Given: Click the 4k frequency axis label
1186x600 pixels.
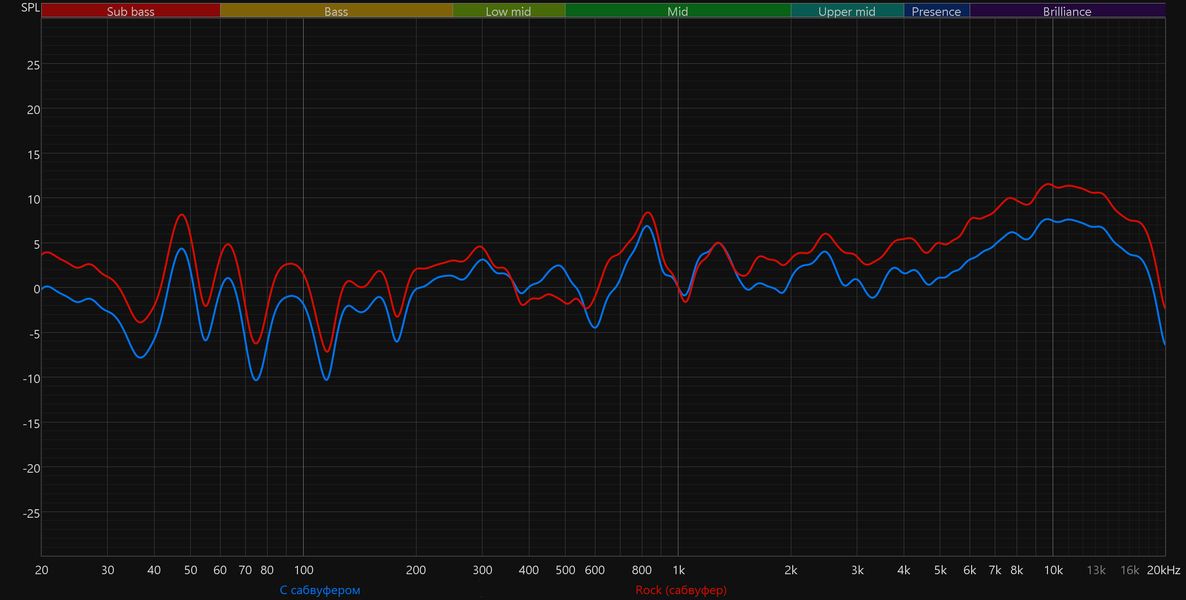Looking at the screenshot, I should 904,570.
